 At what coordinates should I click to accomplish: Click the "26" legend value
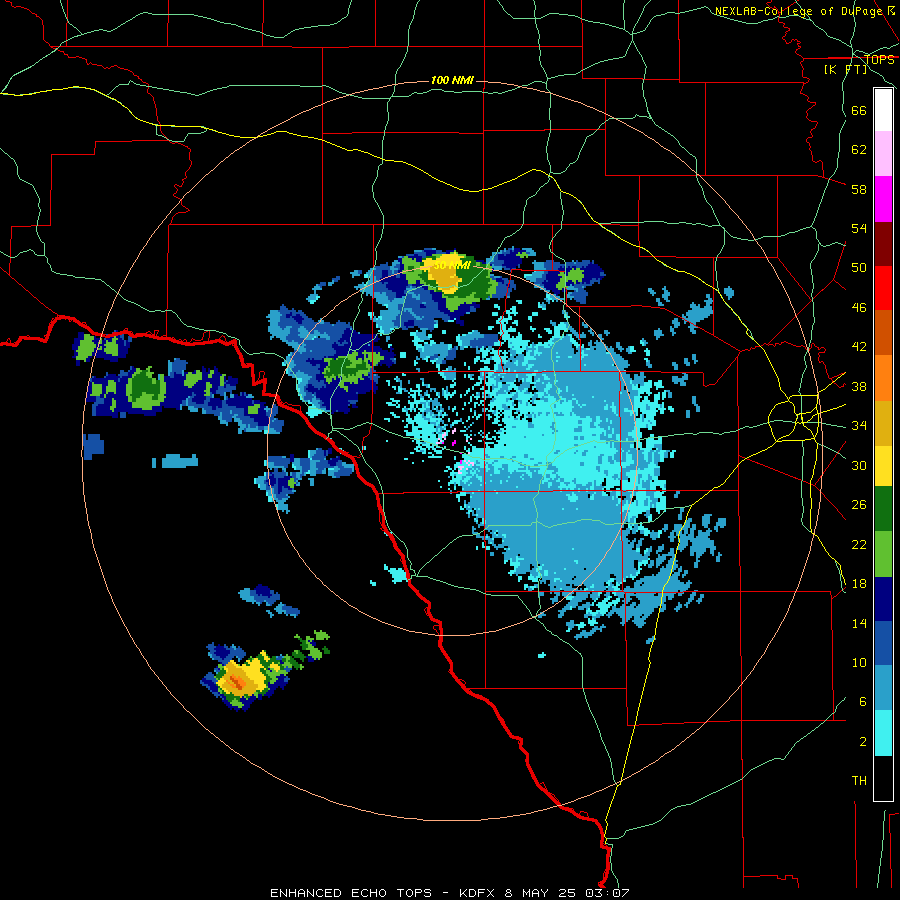pyautogui.click(x=859, y=505)
